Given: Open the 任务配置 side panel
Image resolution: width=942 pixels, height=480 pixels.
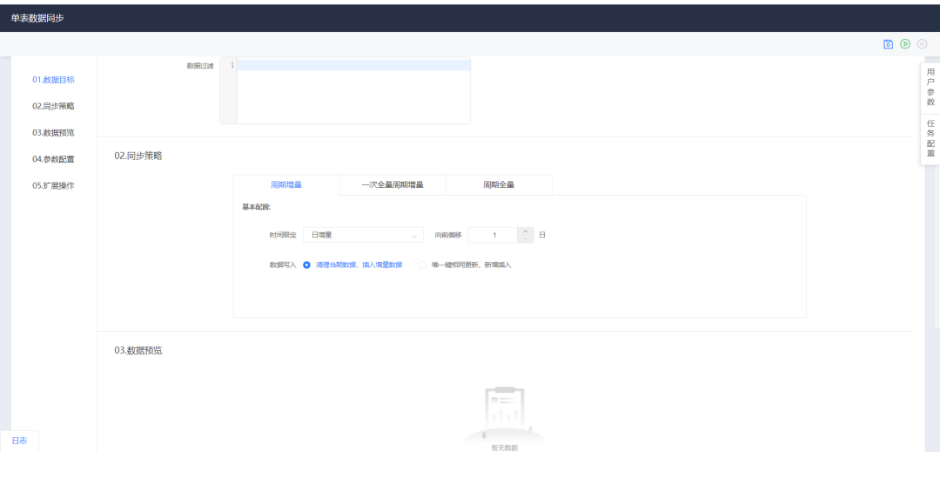Looking at the screenshot, I should 930,138.
